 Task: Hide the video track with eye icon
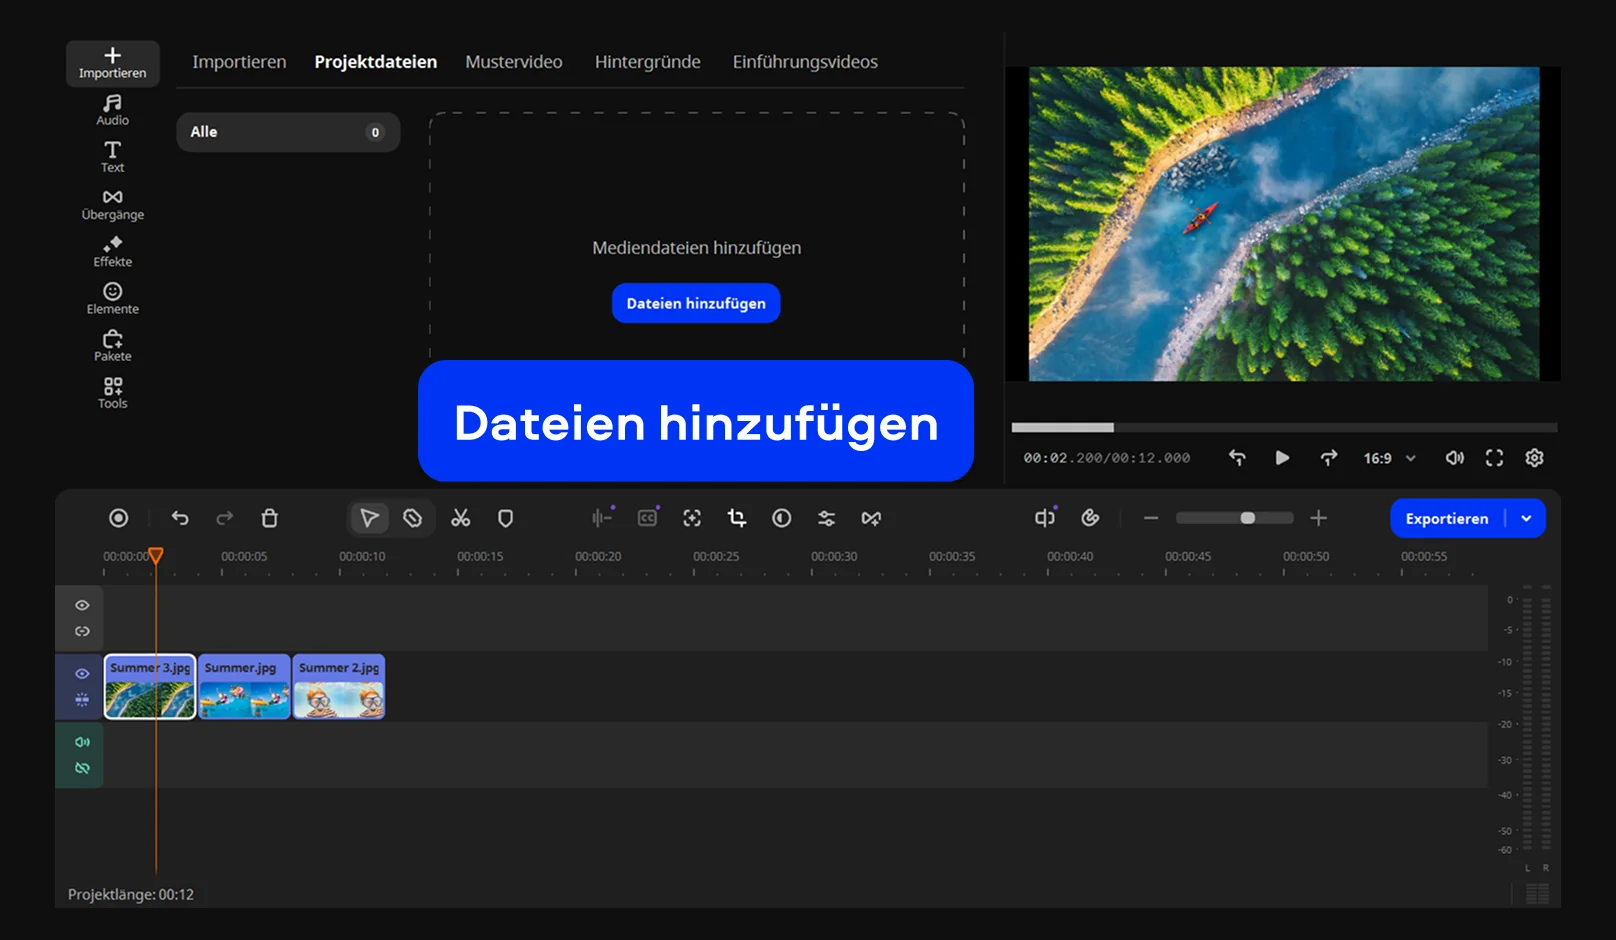click(x=82, y=674)
